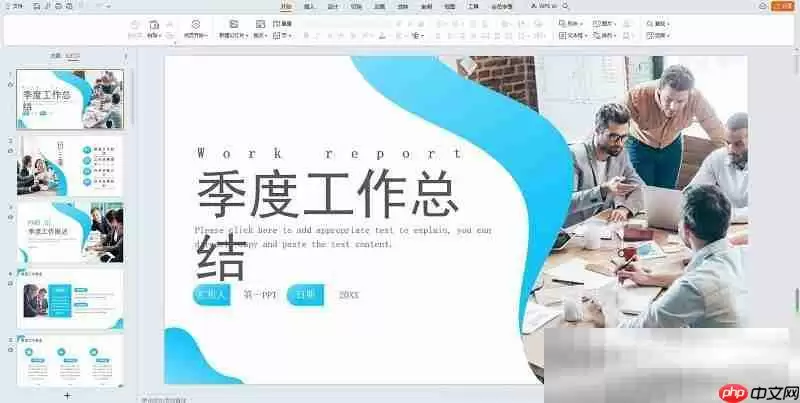Switch to the 切换 ribbon tab
Viewport: 800px width, 403px height.
click(x=356, y=6)
